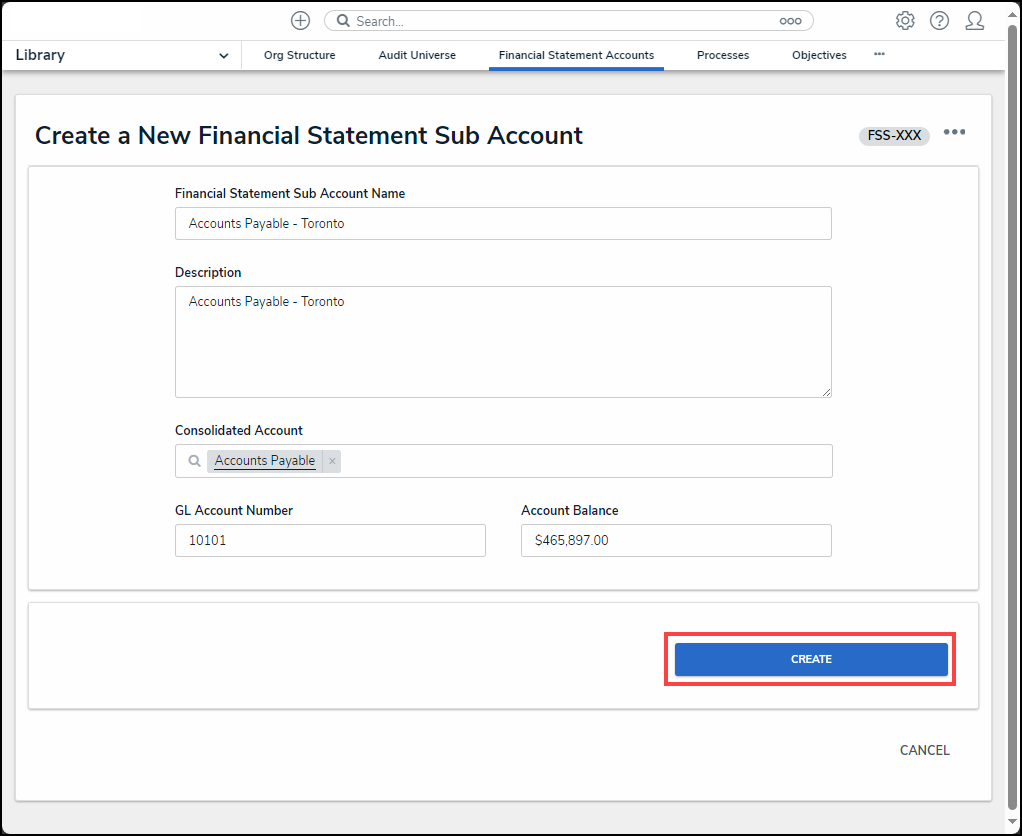Focus the GL Account Number field
The height and width of the screenshot is (836, 1022).
tap(330, 541)
